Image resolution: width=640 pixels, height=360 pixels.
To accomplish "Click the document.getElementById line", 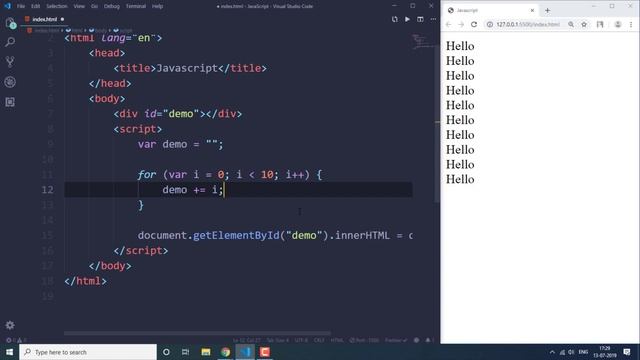I will pos(275,236).
